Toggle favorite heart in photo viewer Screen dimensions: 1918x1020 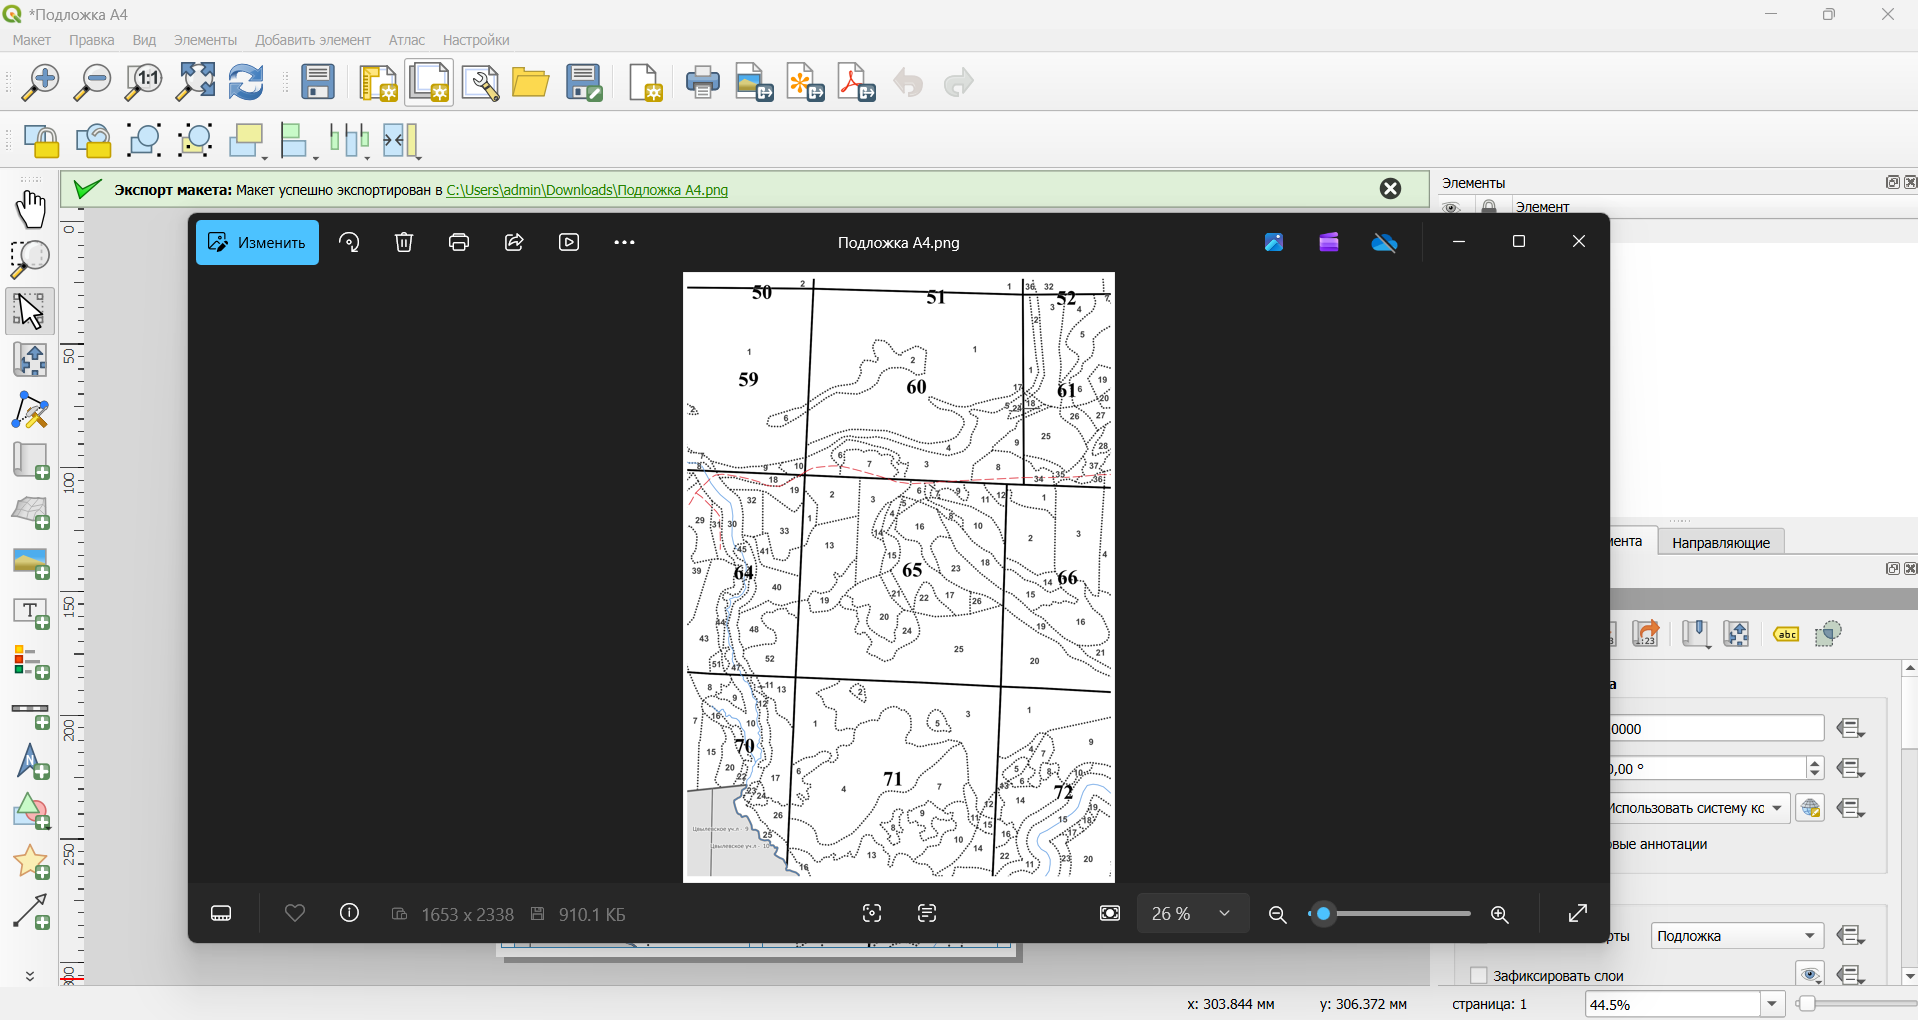[294, 914]
